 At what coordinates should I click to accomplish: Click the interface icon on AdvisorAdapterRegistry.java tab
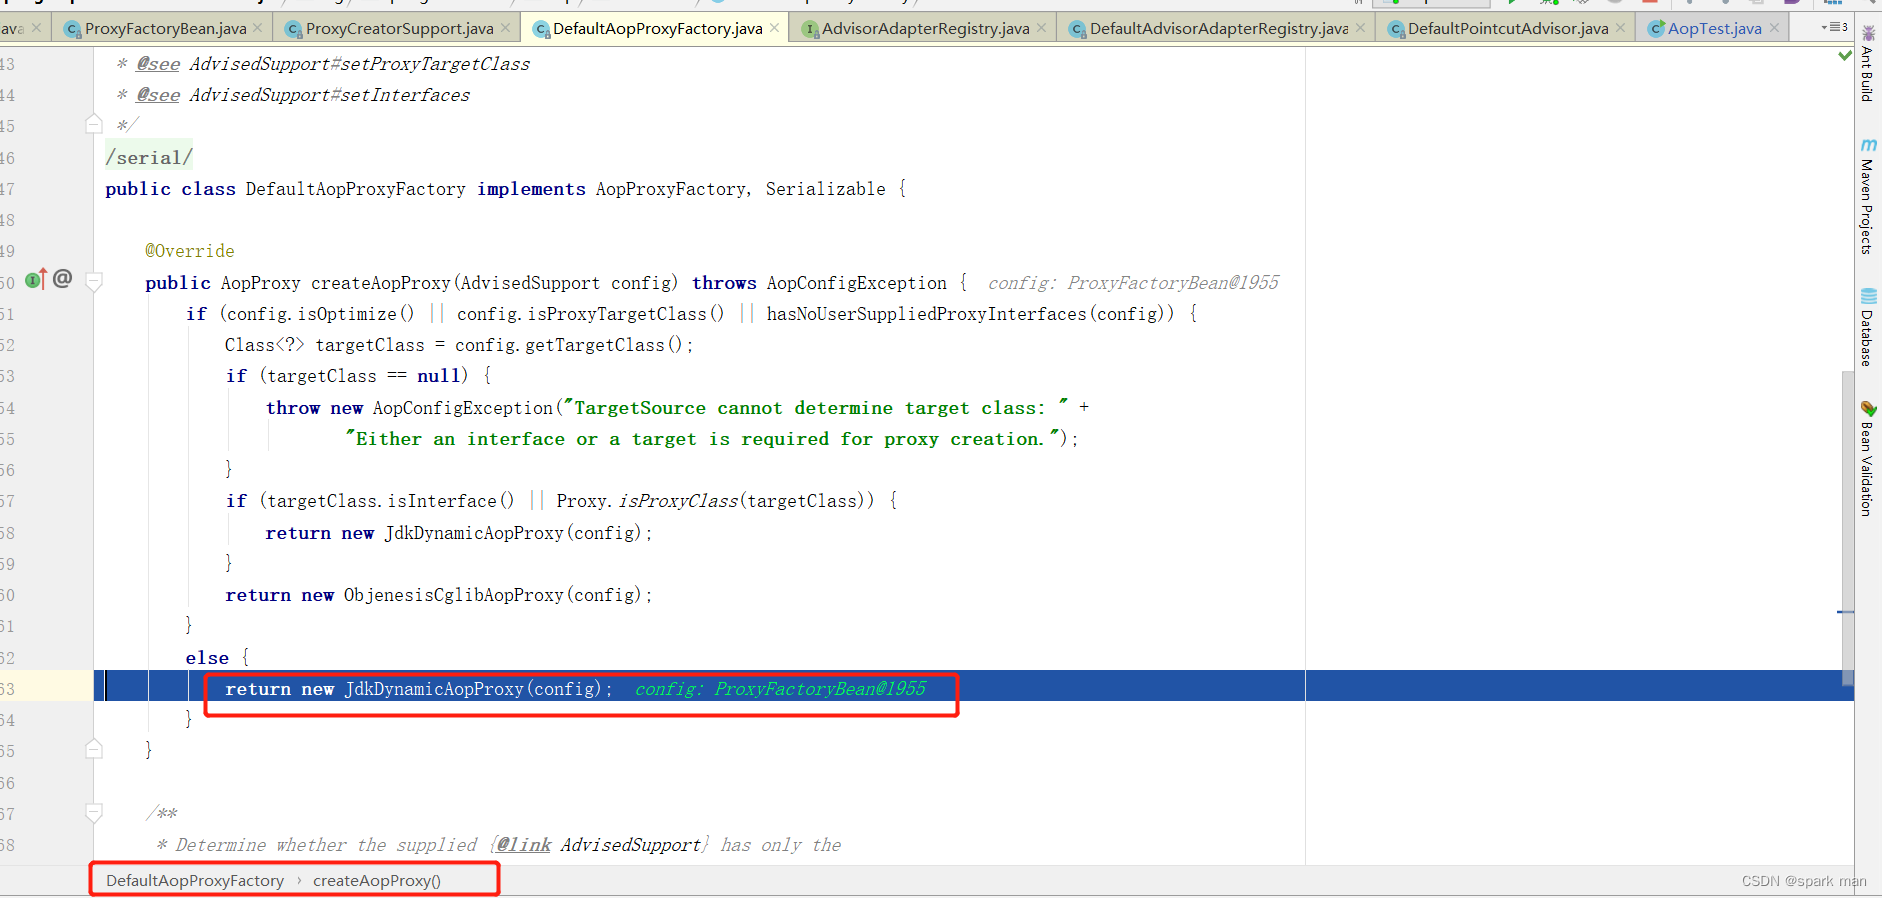point(810,29)
